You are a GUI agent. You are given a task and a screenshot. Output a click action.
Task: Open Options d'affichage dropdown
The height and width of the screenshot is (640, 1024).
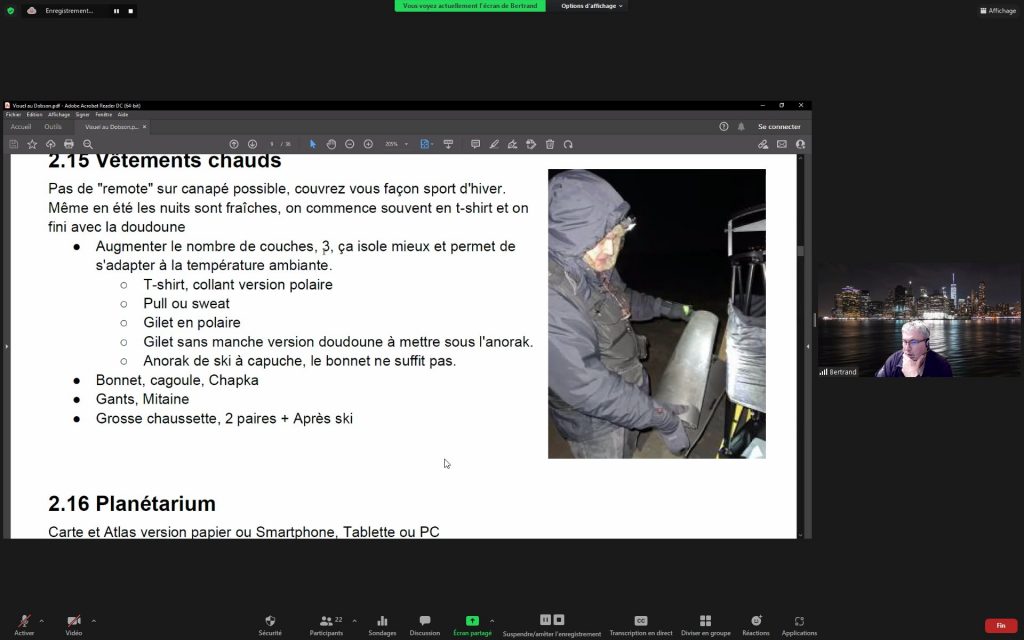(x=592, y=6)
